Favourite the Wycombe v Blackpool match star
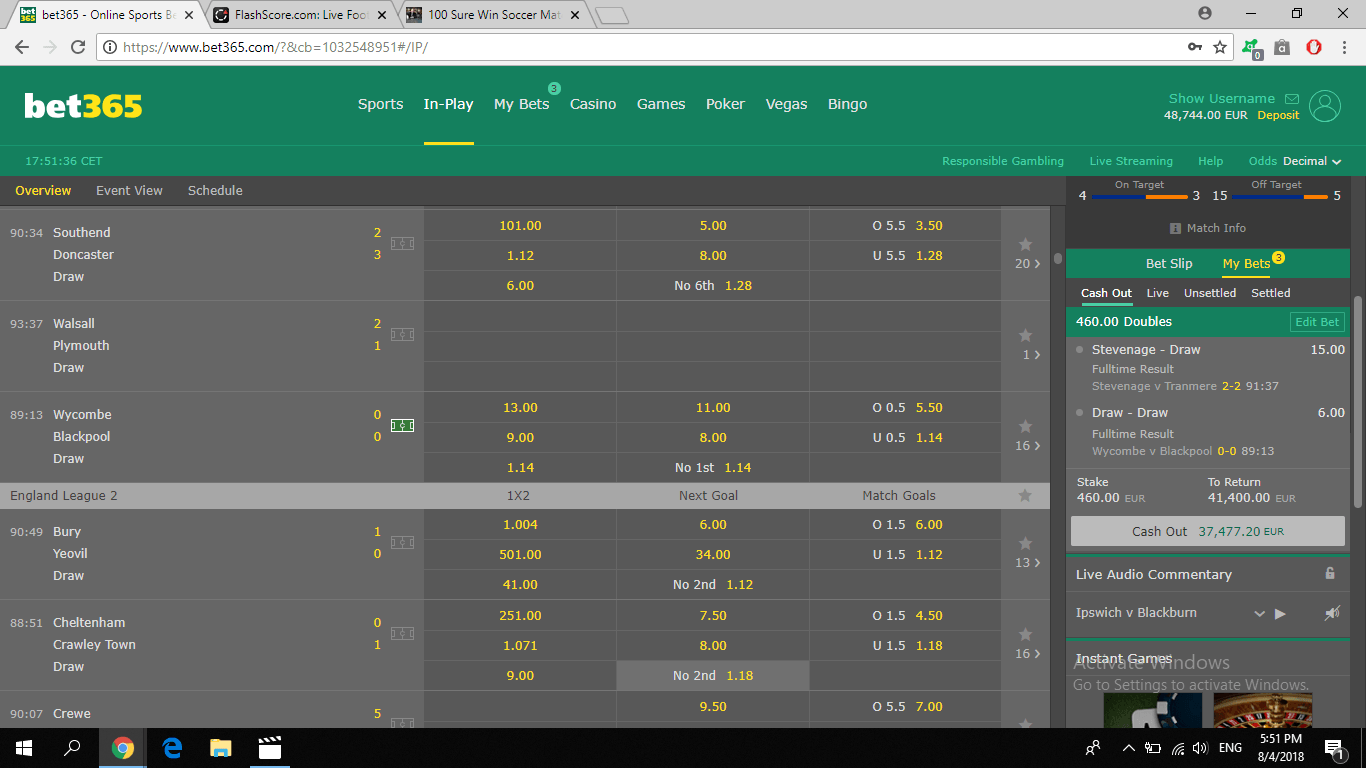The height and width of the screenshot is (768, 1366). (x=1025, y=426)
